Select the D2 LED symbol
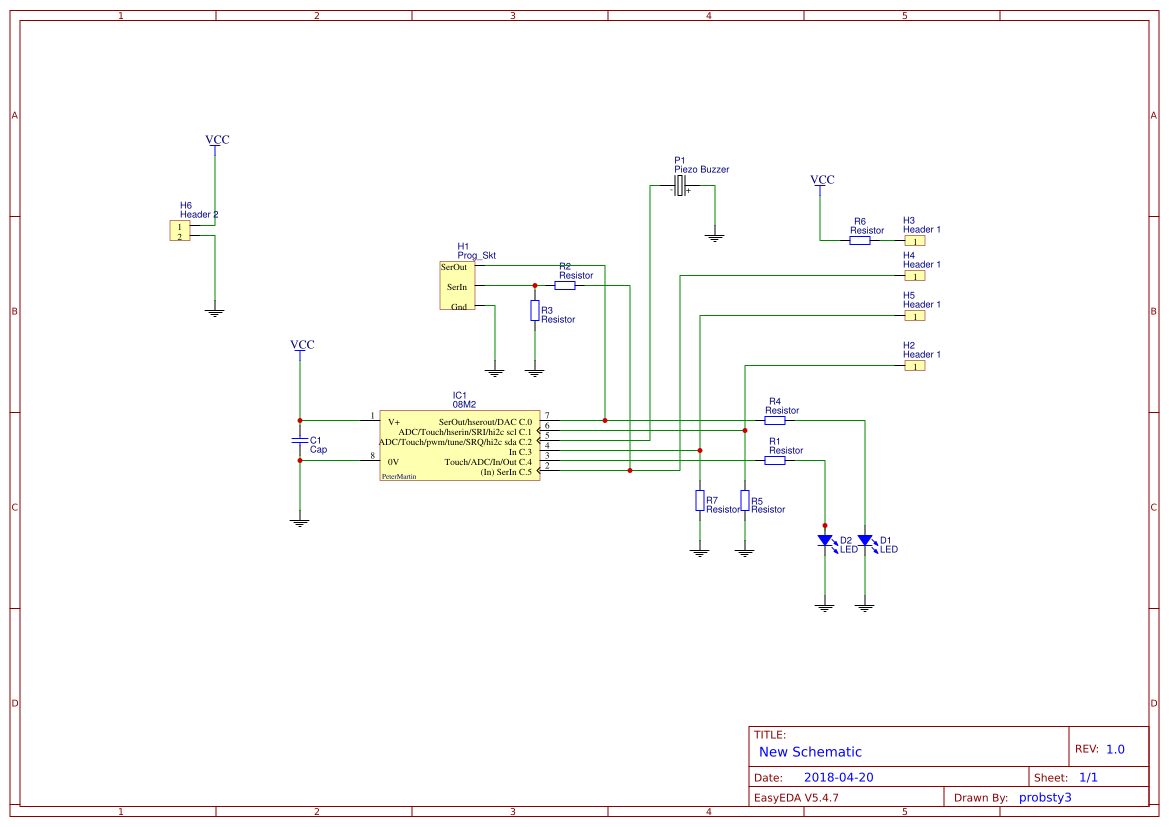1169x827 pixels. (825, 541)
